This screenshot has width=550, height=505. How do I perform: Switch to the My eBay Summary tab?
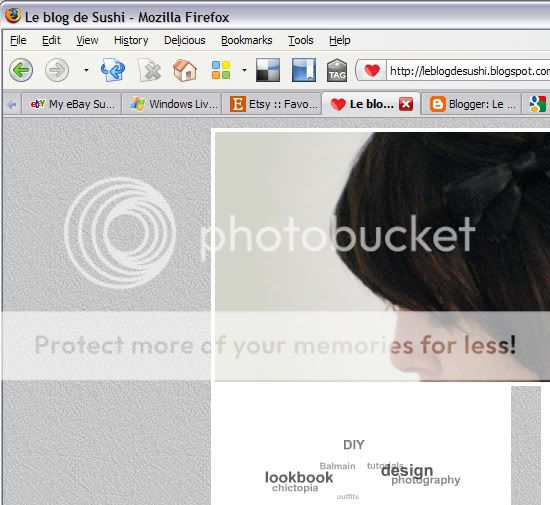[x=72, y=104]
